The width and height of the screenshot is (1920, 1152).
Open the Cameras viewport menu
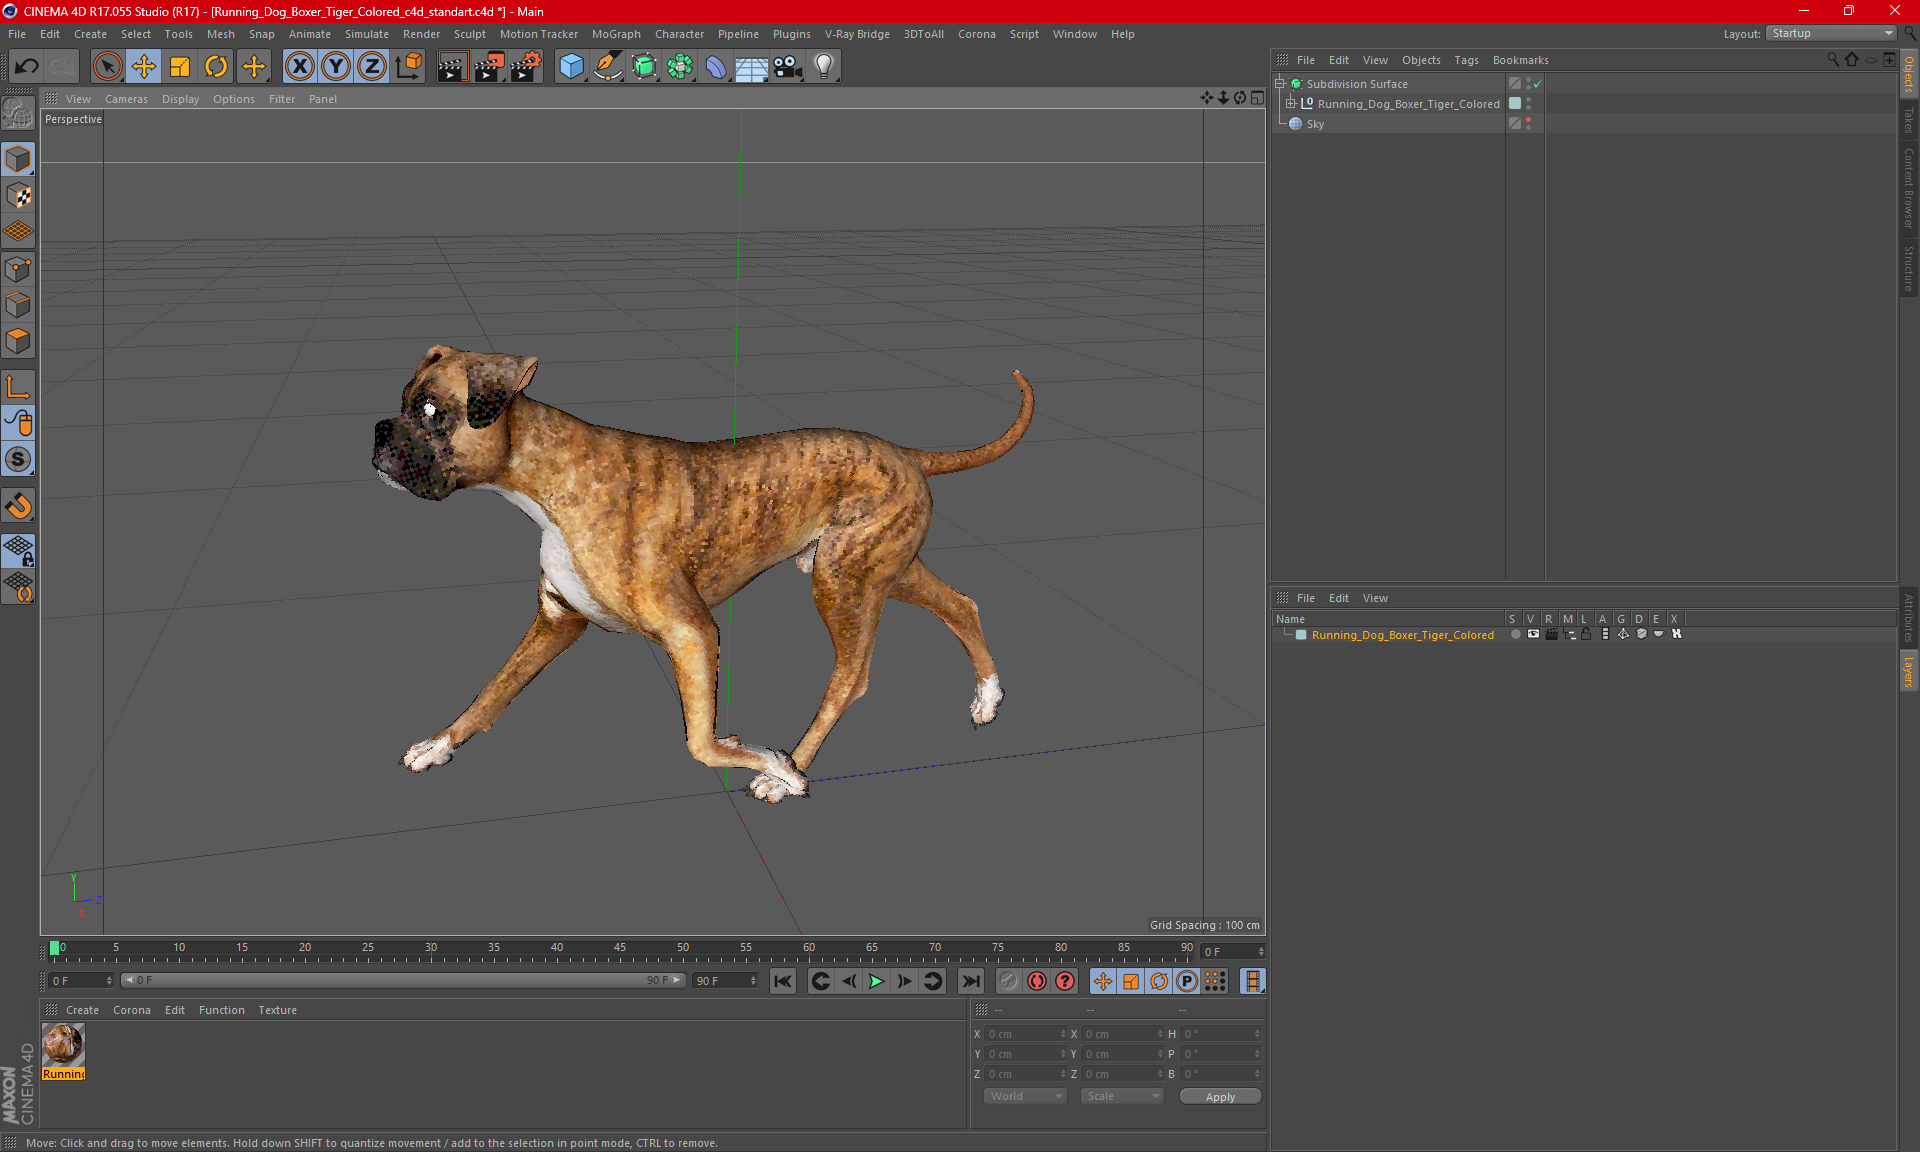coord(126,99)
